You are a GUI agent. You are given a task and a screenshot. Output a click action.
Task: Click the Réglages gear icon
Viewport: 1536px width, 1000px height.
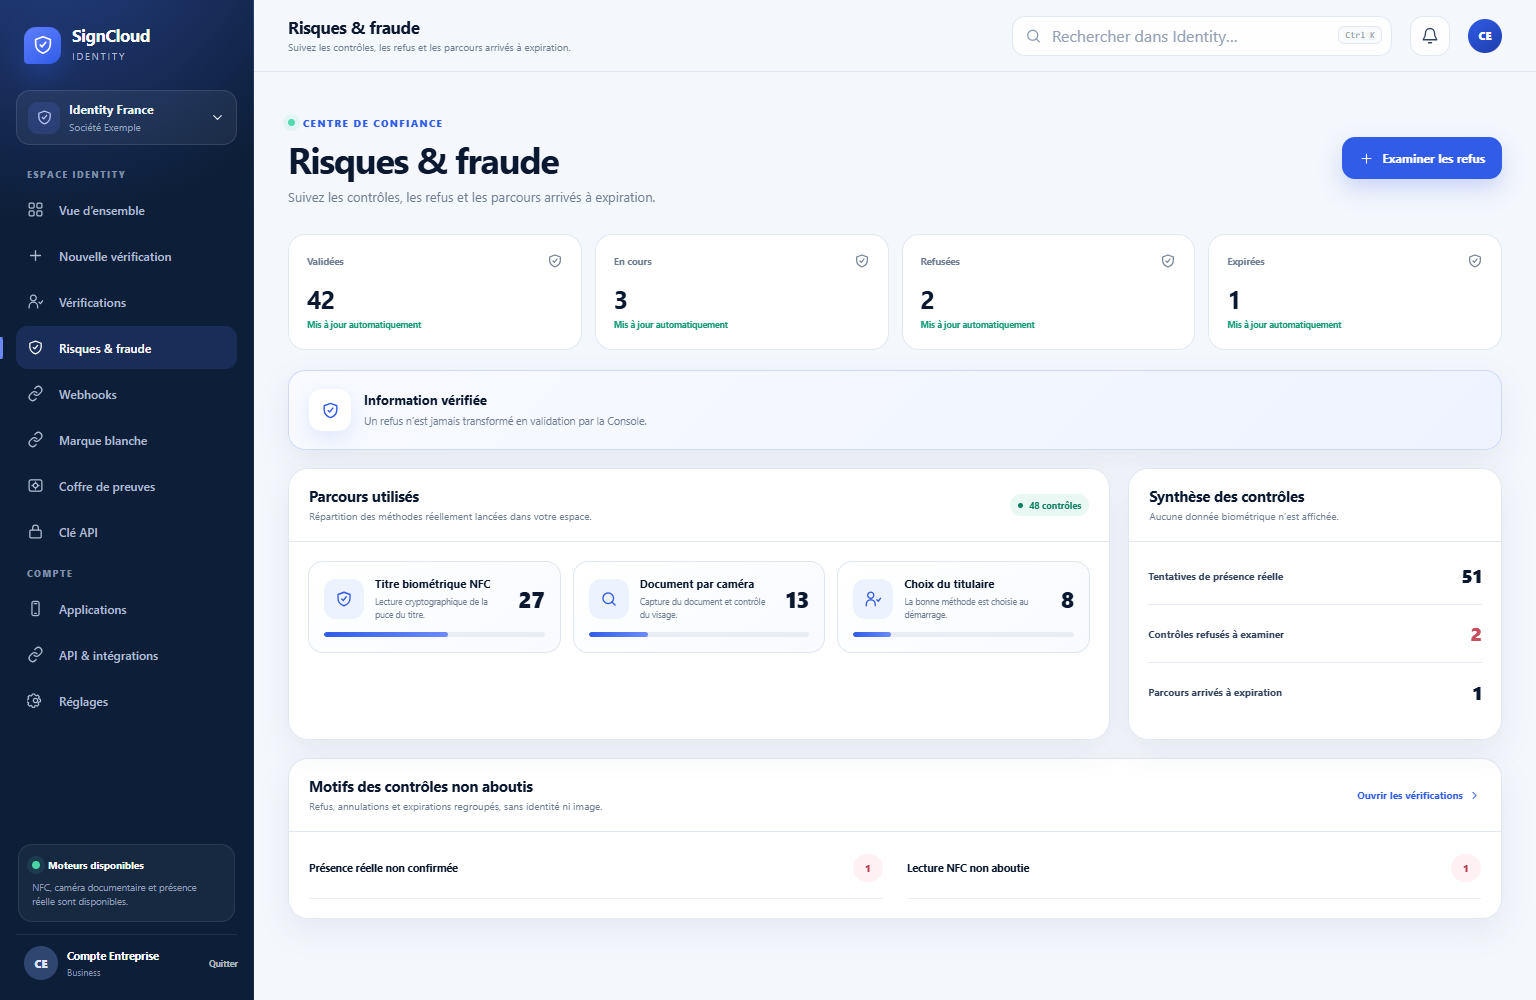click(36, 701)
